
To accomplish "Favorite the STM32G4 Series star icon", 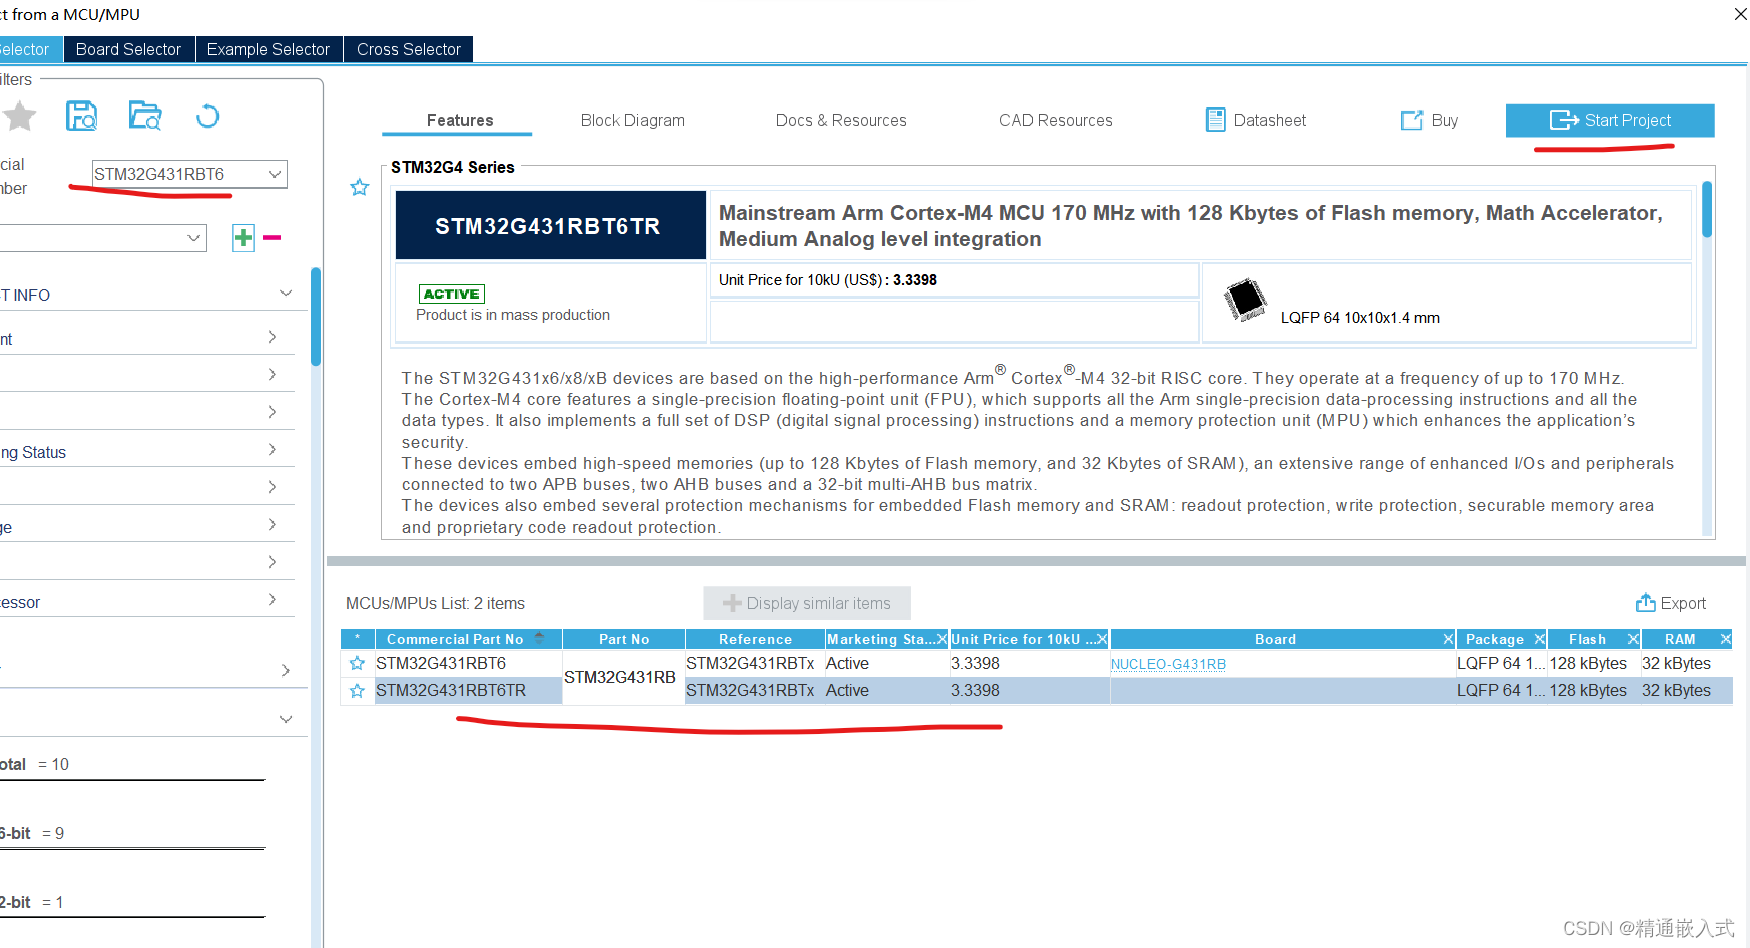I will point(360,187).
